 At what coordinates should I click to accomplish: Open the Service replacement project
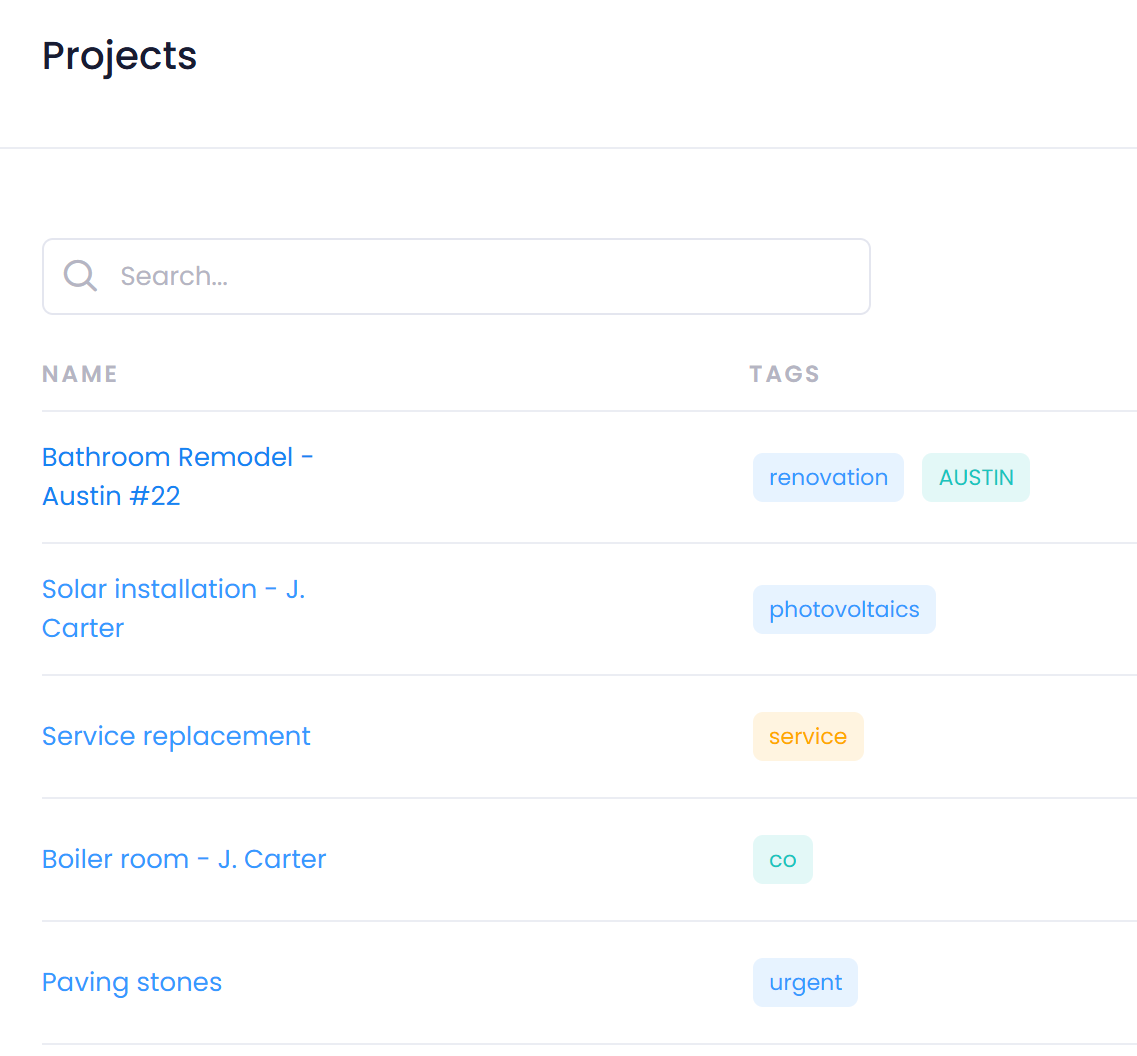(176, 736)
